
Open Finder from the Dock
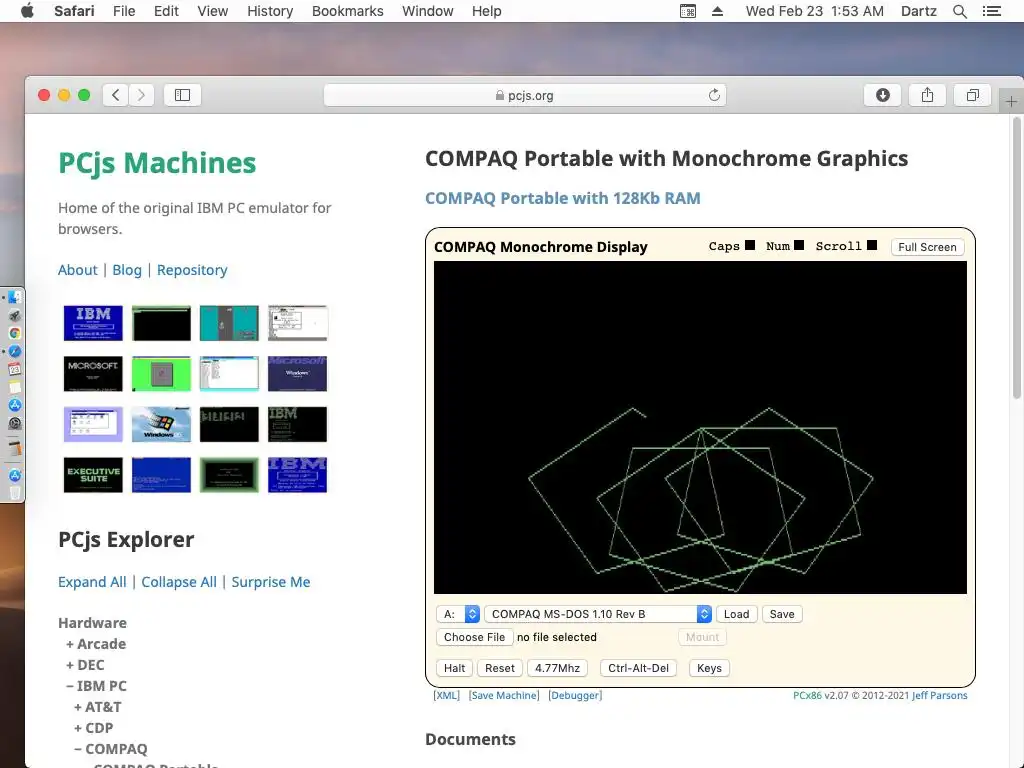(x=14, y=297)
